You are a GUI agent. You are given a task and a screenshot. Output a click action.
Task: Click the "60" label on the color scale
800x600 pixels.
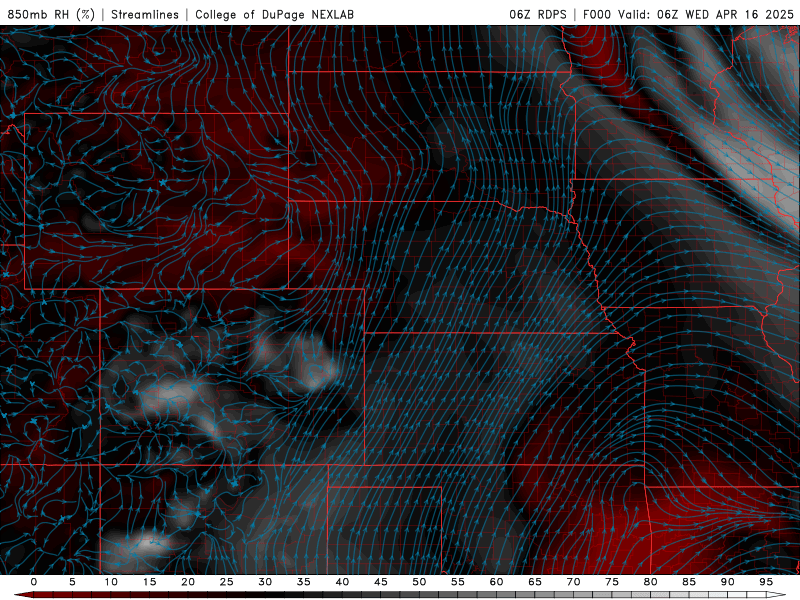496,582
